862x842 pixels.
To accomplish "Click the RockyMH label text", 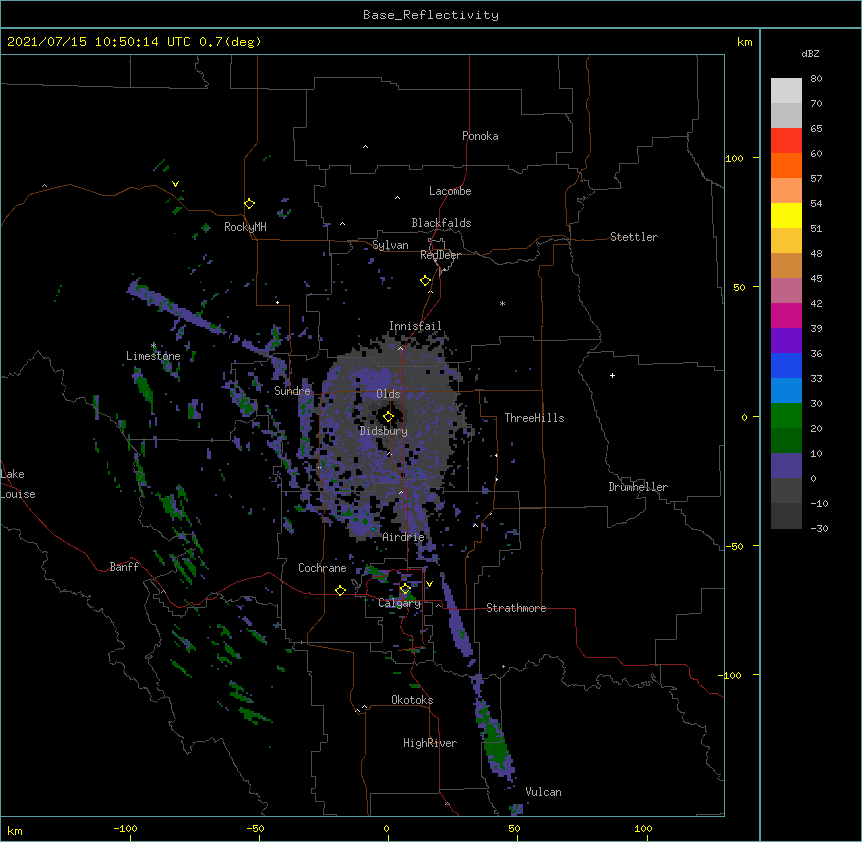I will 245,227.
